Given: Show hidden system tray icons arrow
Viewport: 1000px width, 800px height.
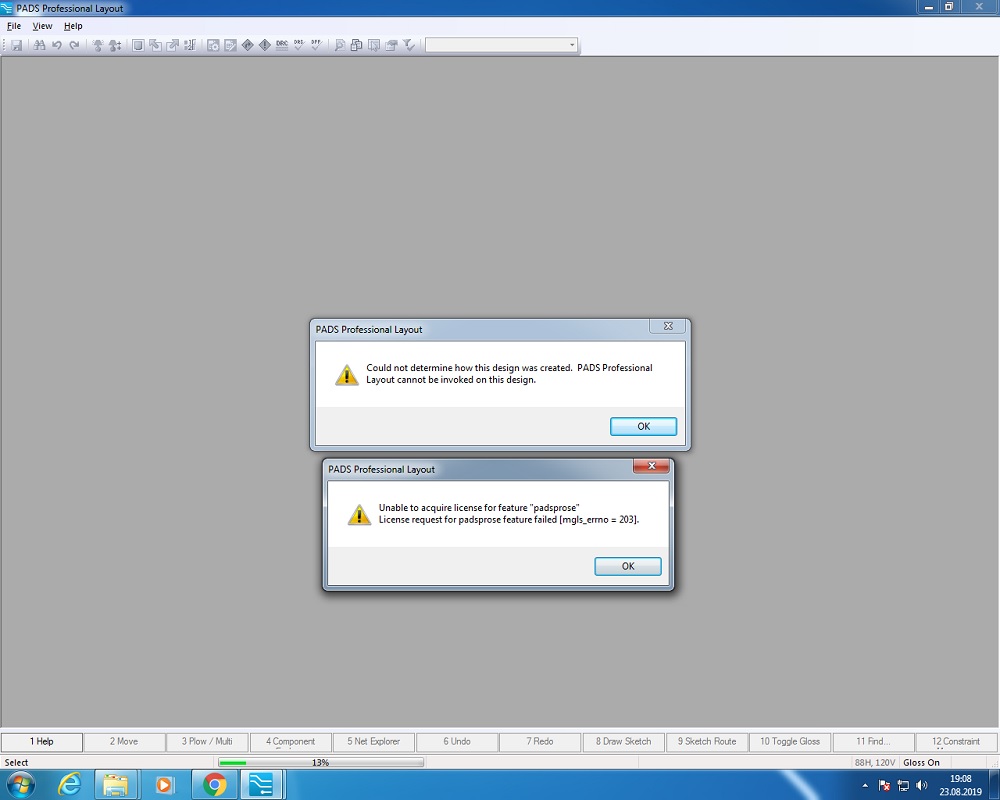Looking at the screenshot, I should point(865,785).
